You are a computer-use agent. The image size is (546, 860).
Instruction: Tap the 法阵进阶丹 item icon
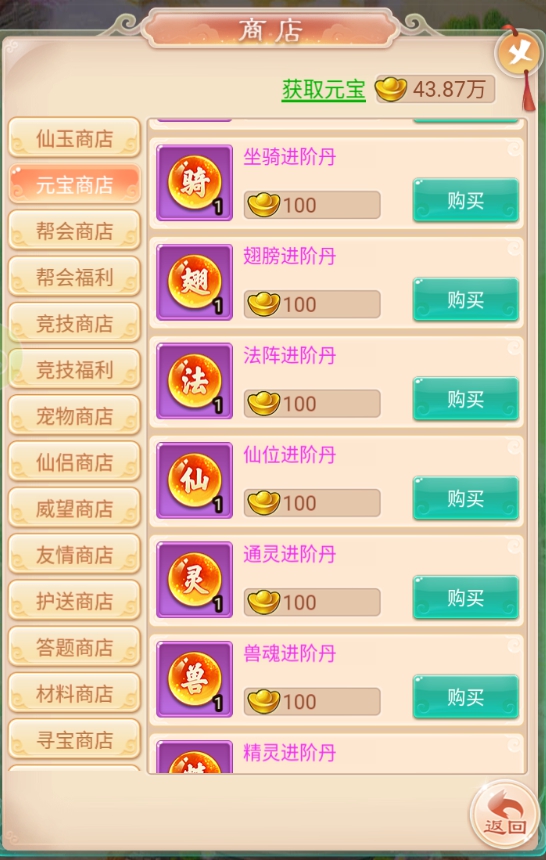[x=194, y=381]
